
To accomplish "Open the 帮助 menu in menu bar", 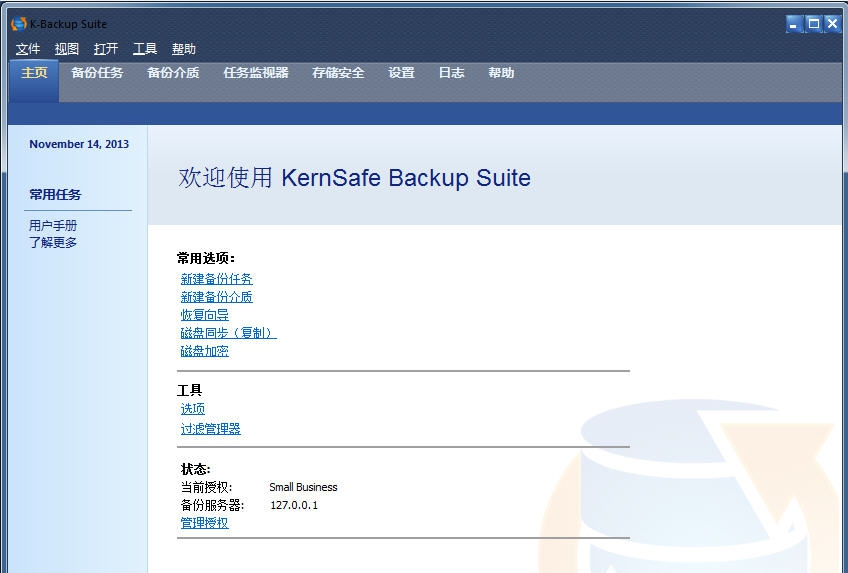I will [x=184, y=49].
